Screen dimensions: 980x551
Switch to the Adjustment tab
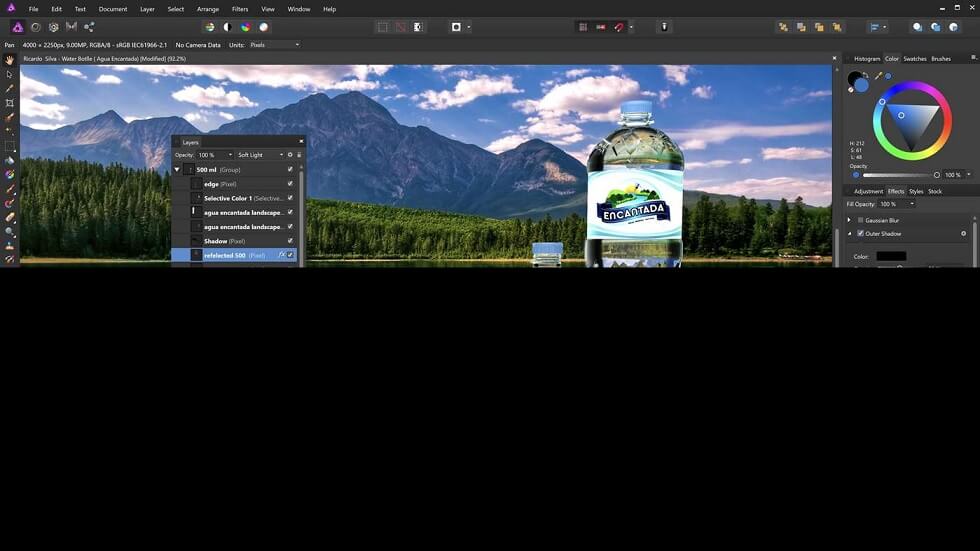868,191
